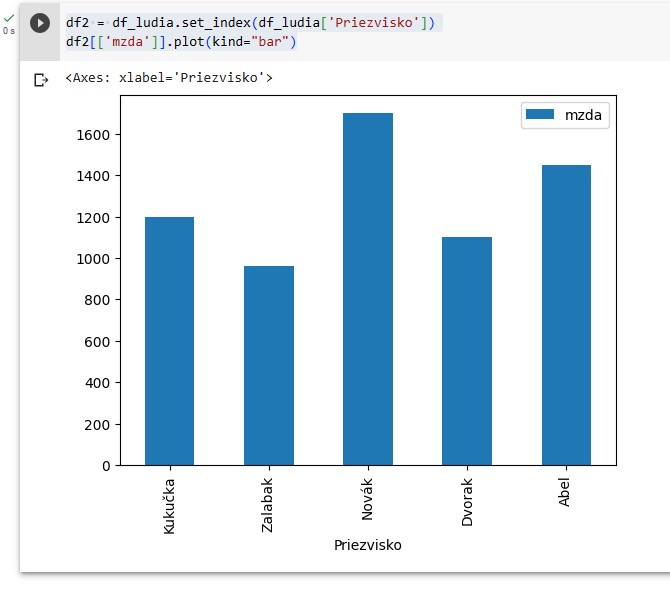Image resolution: width=670 pixels, height=591 pixels.
Task: Click the 'Kukučka' x-axis tick label
Action: coord(169,505)
